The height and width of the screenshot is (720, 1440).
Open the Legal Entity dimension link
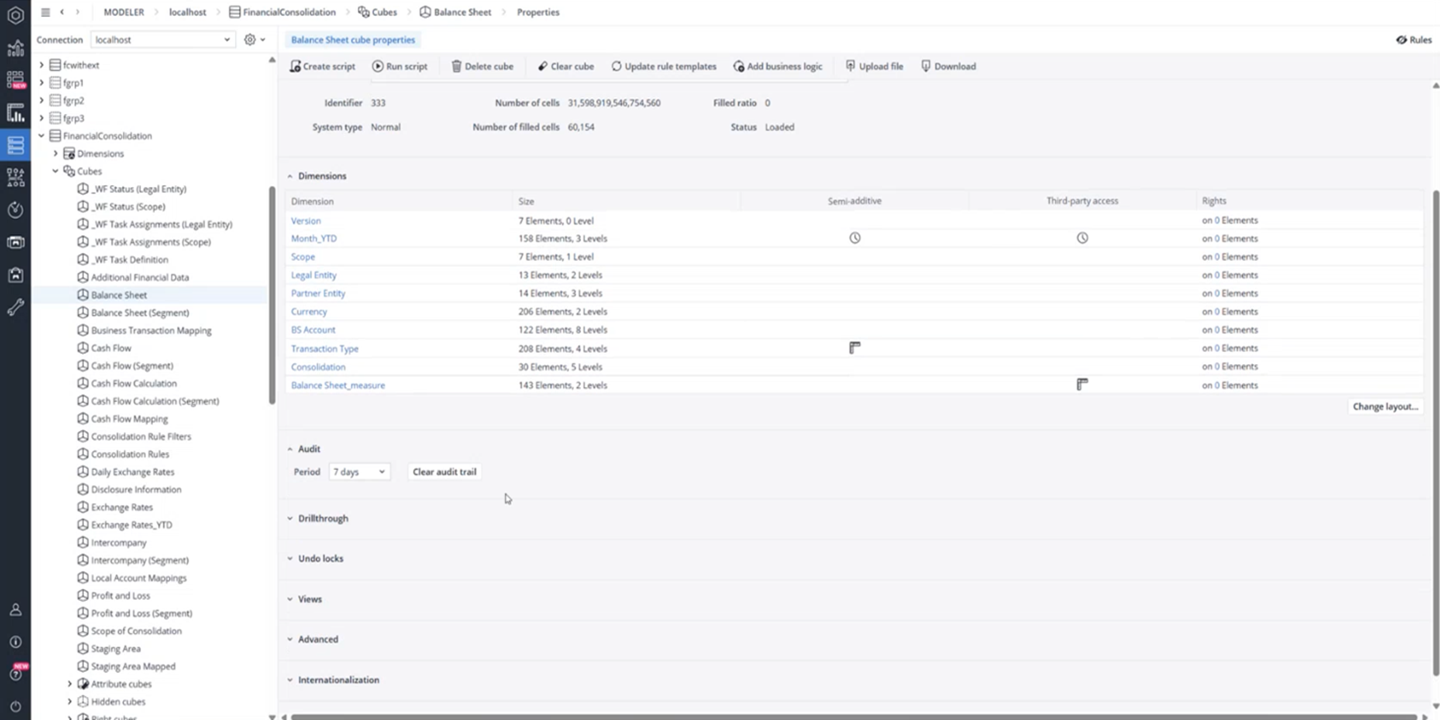pyautogui.click(x=313, y=275)
